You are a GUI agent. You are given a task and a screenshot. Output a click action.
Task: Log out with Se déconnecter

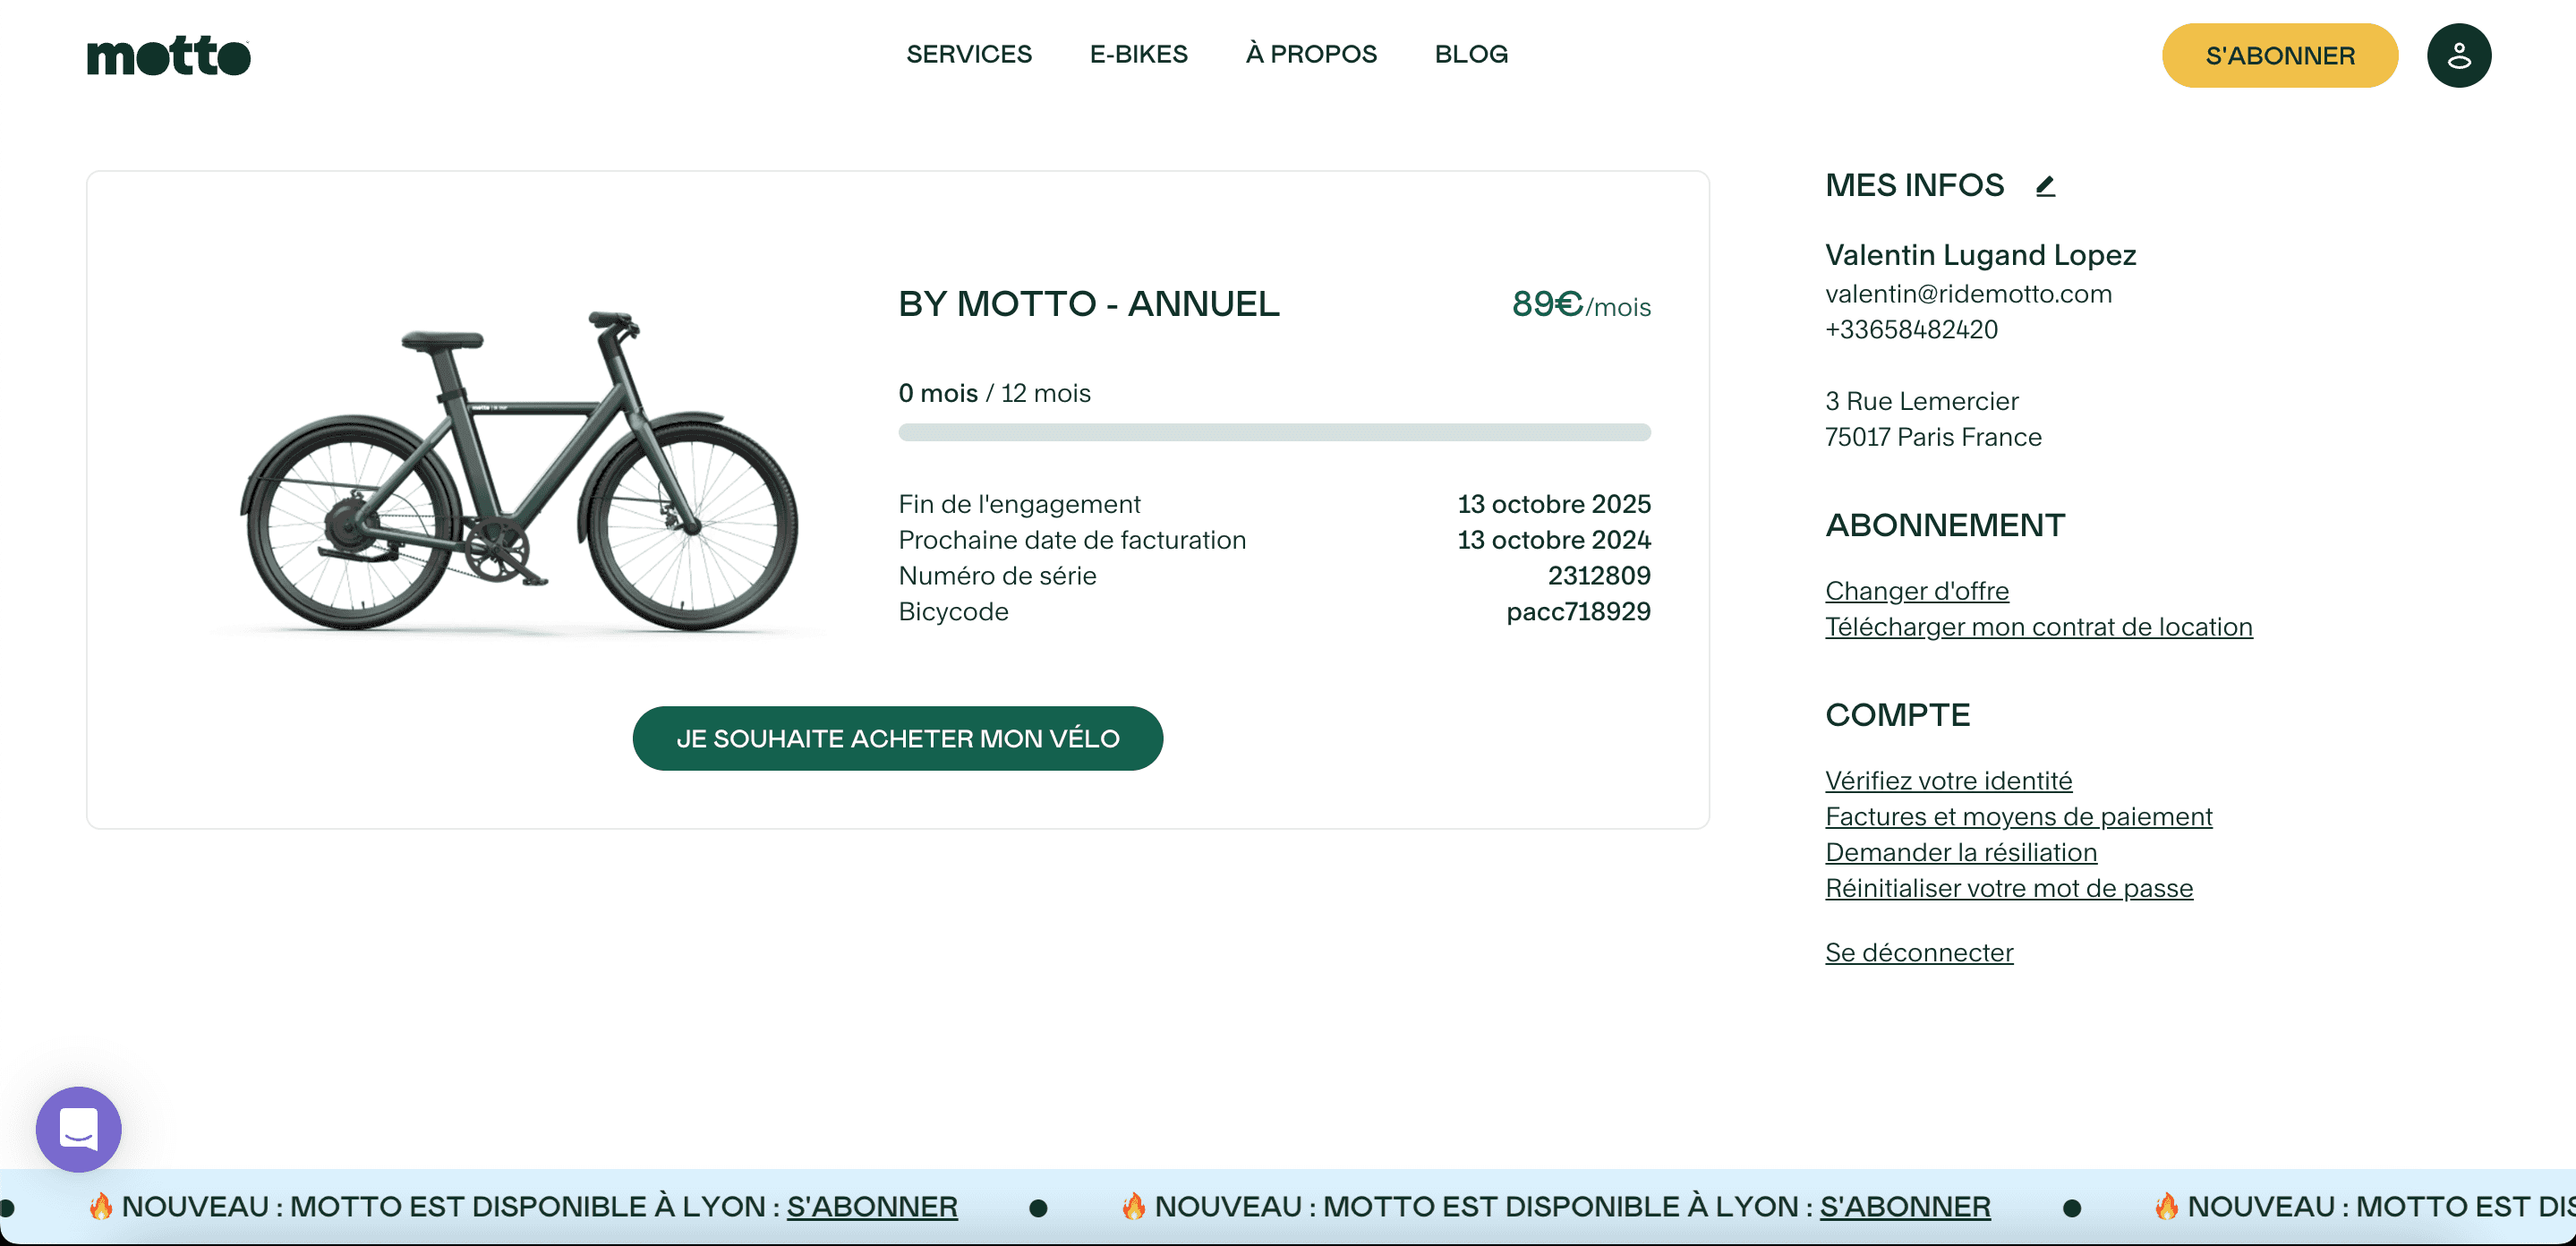pos(1918,952)
